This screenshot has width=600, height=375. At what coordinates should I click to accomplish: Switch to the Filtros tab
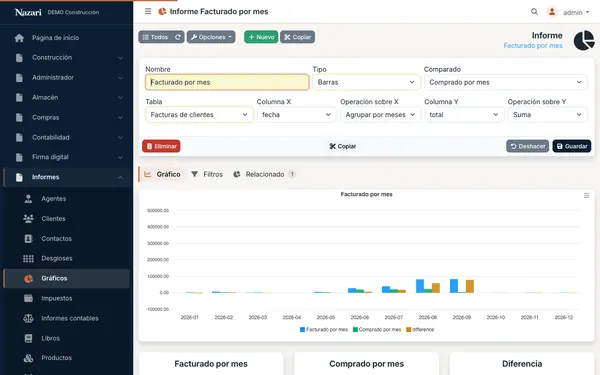tap(207, 174)
